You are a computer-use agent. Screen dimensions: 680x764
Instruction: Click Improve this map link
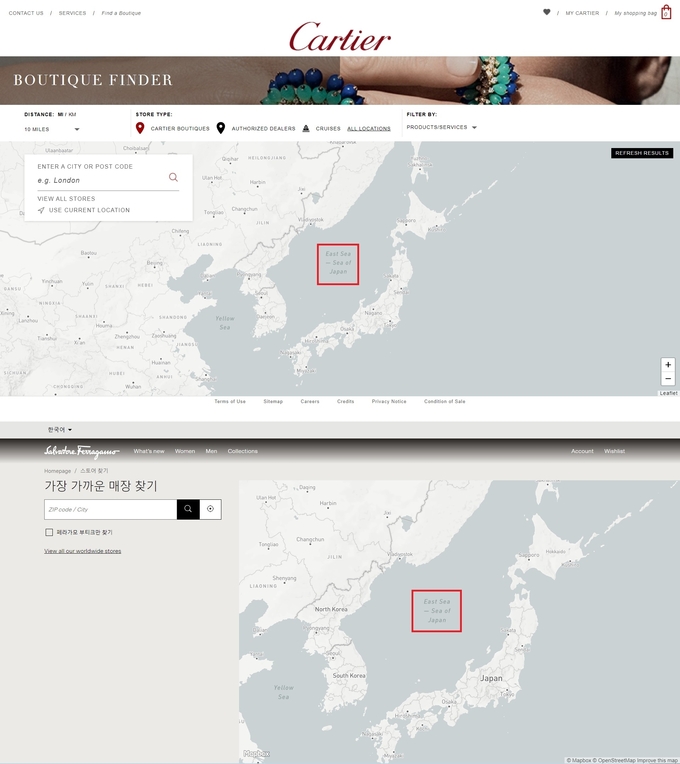(657, 760)
